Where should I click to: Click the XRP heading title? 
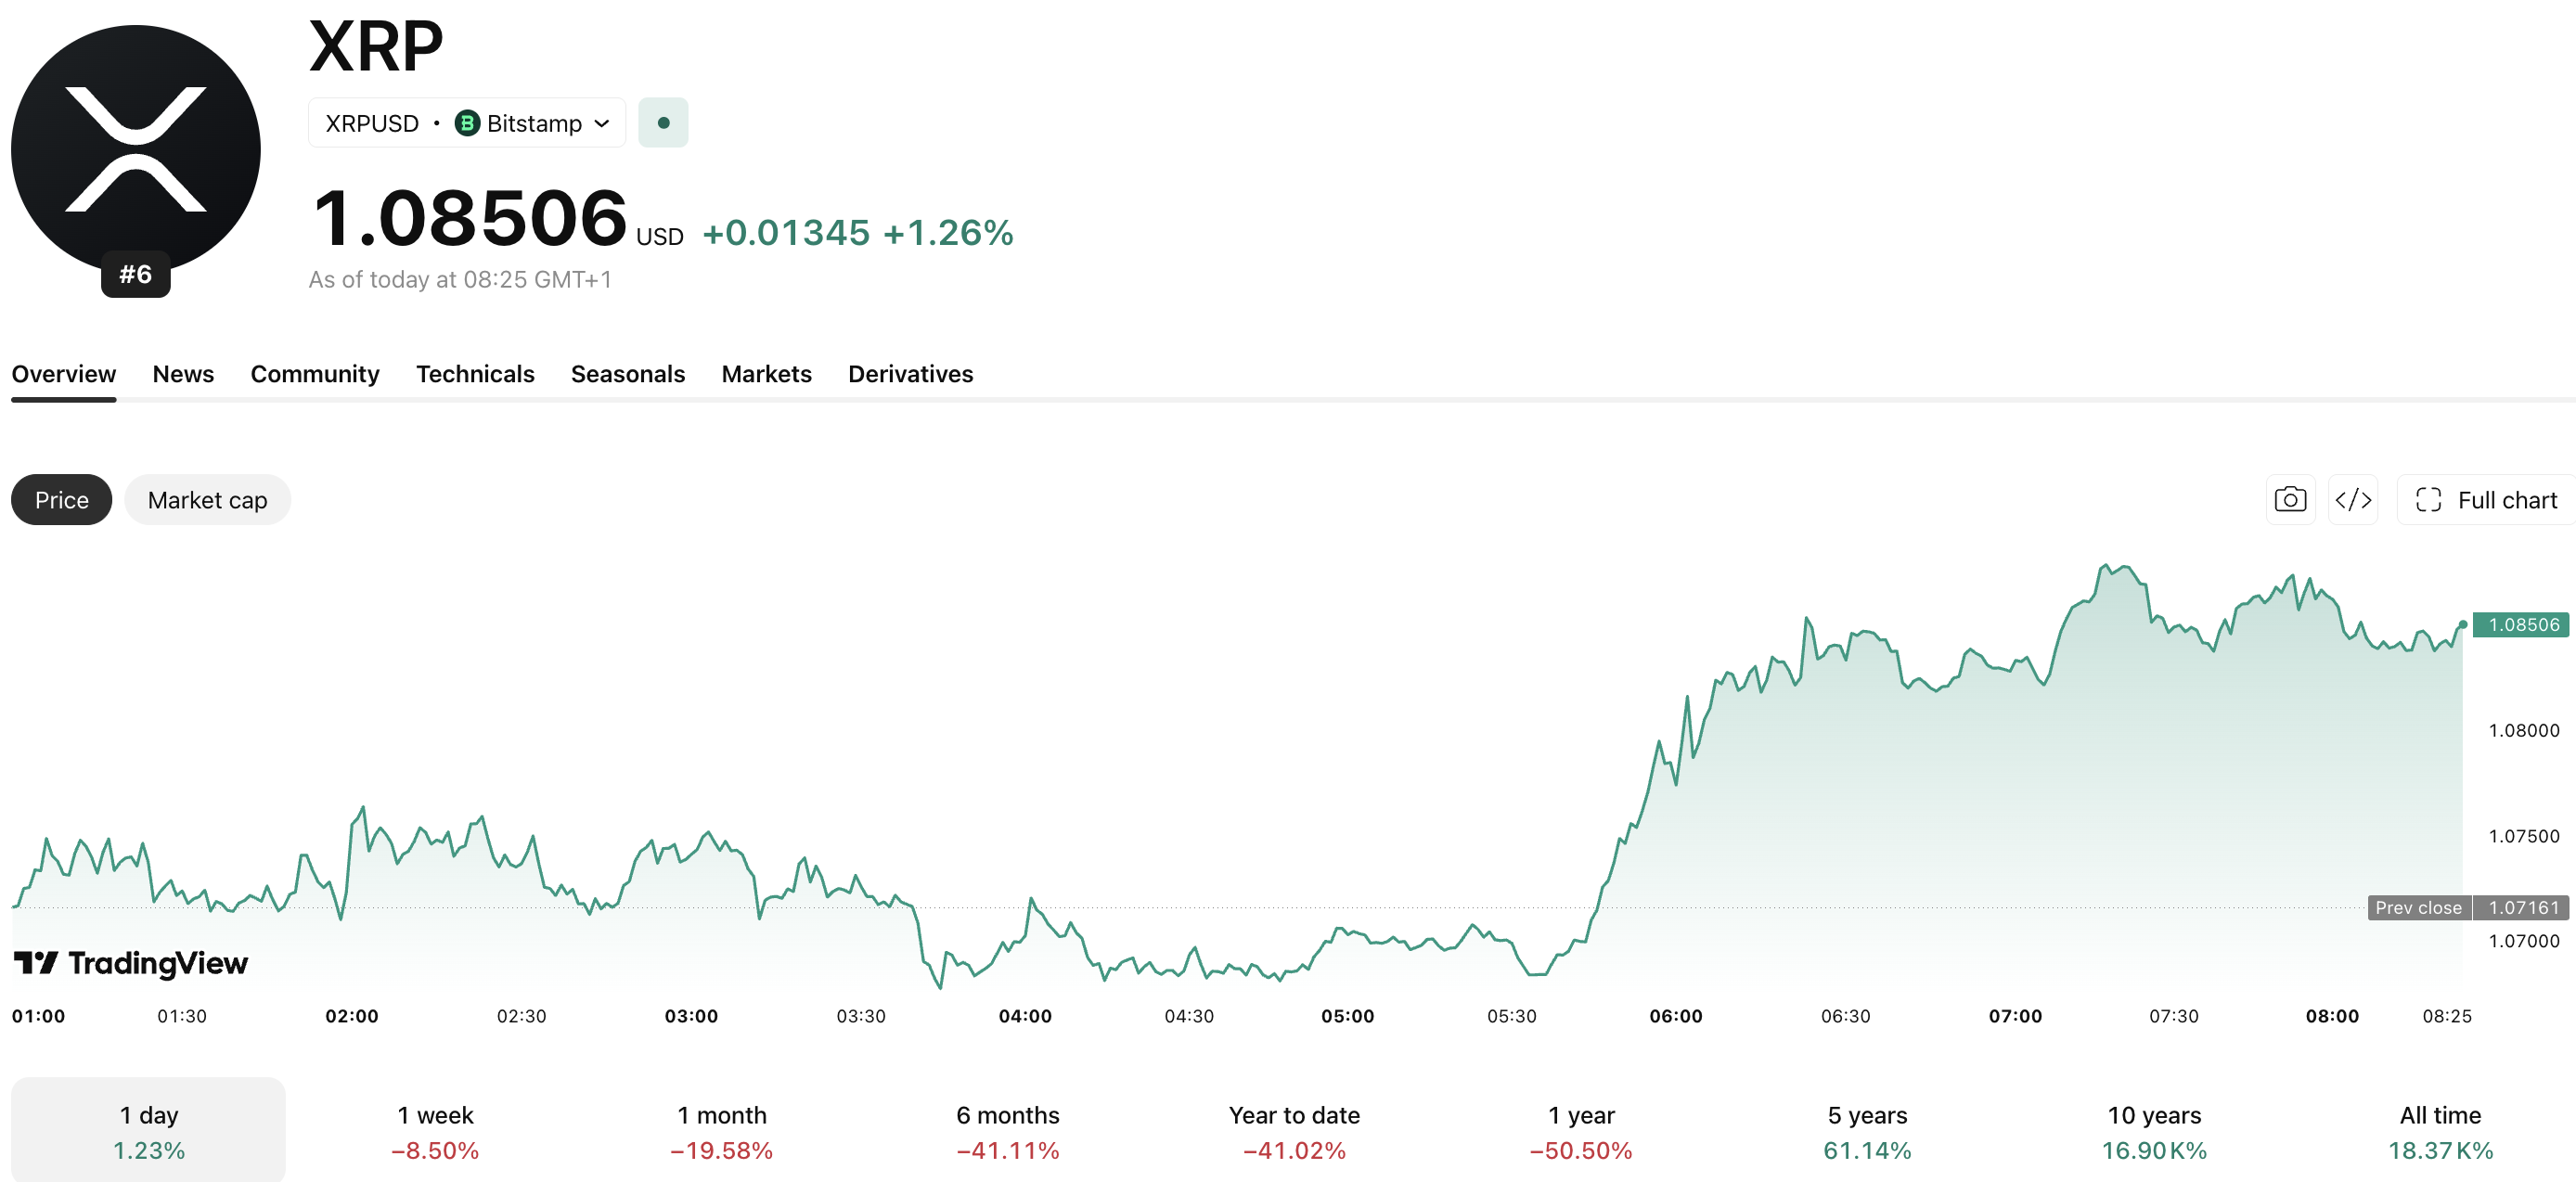(376, 46)
